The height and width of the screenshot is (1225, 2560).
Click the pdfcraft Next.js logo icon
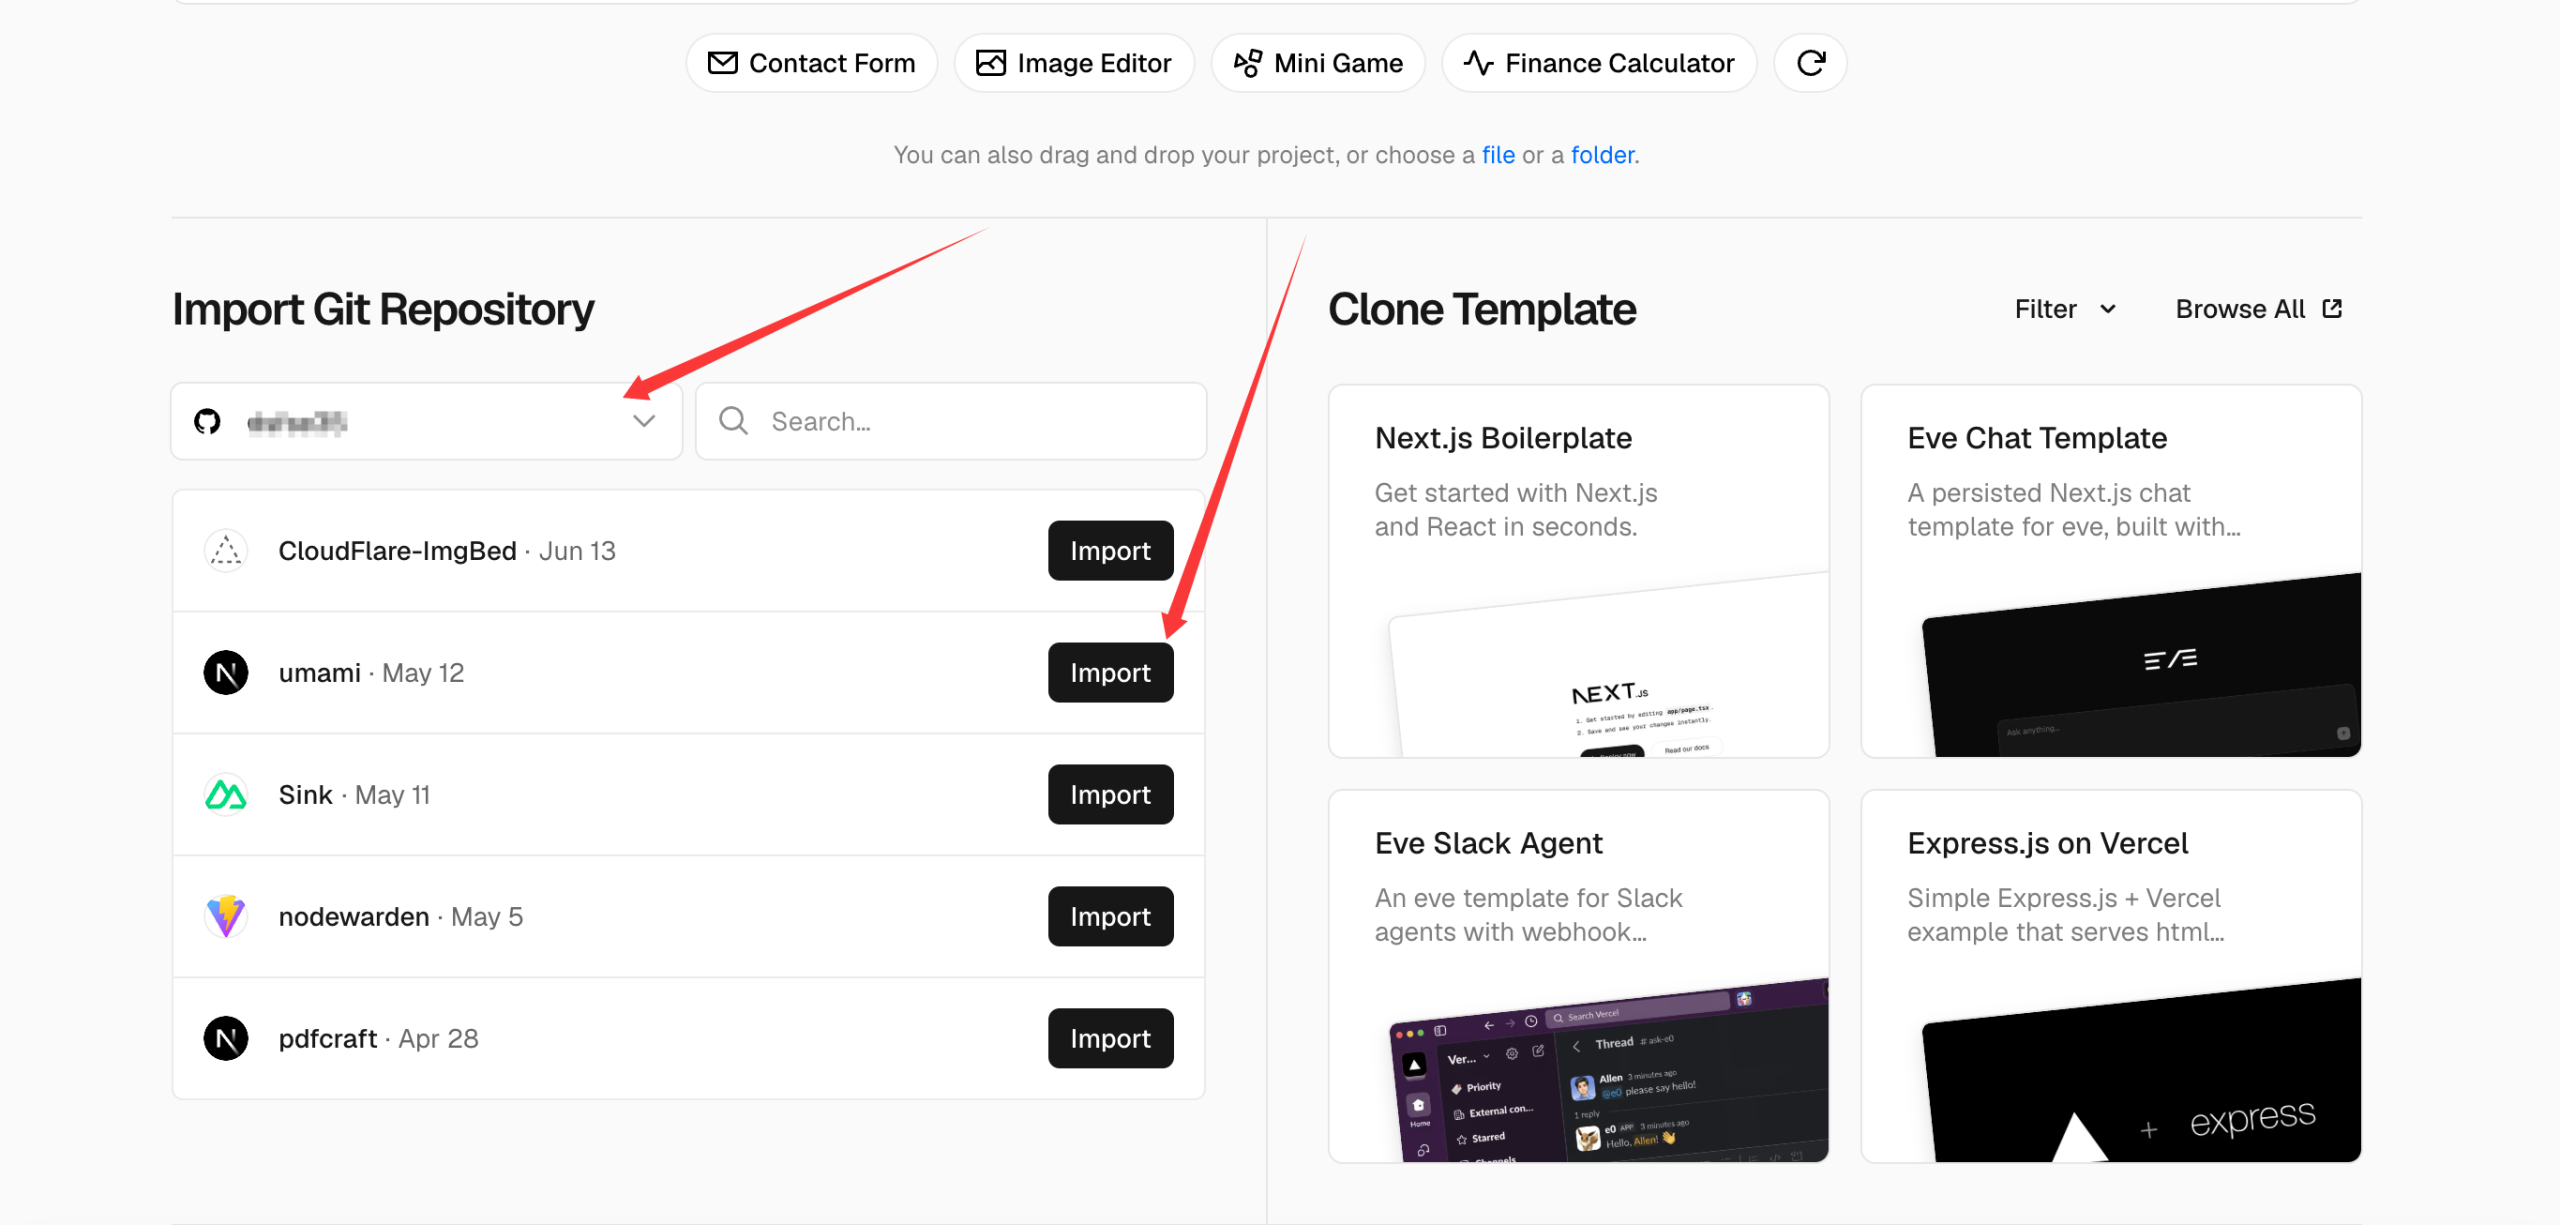click(x=226, y=1038)
